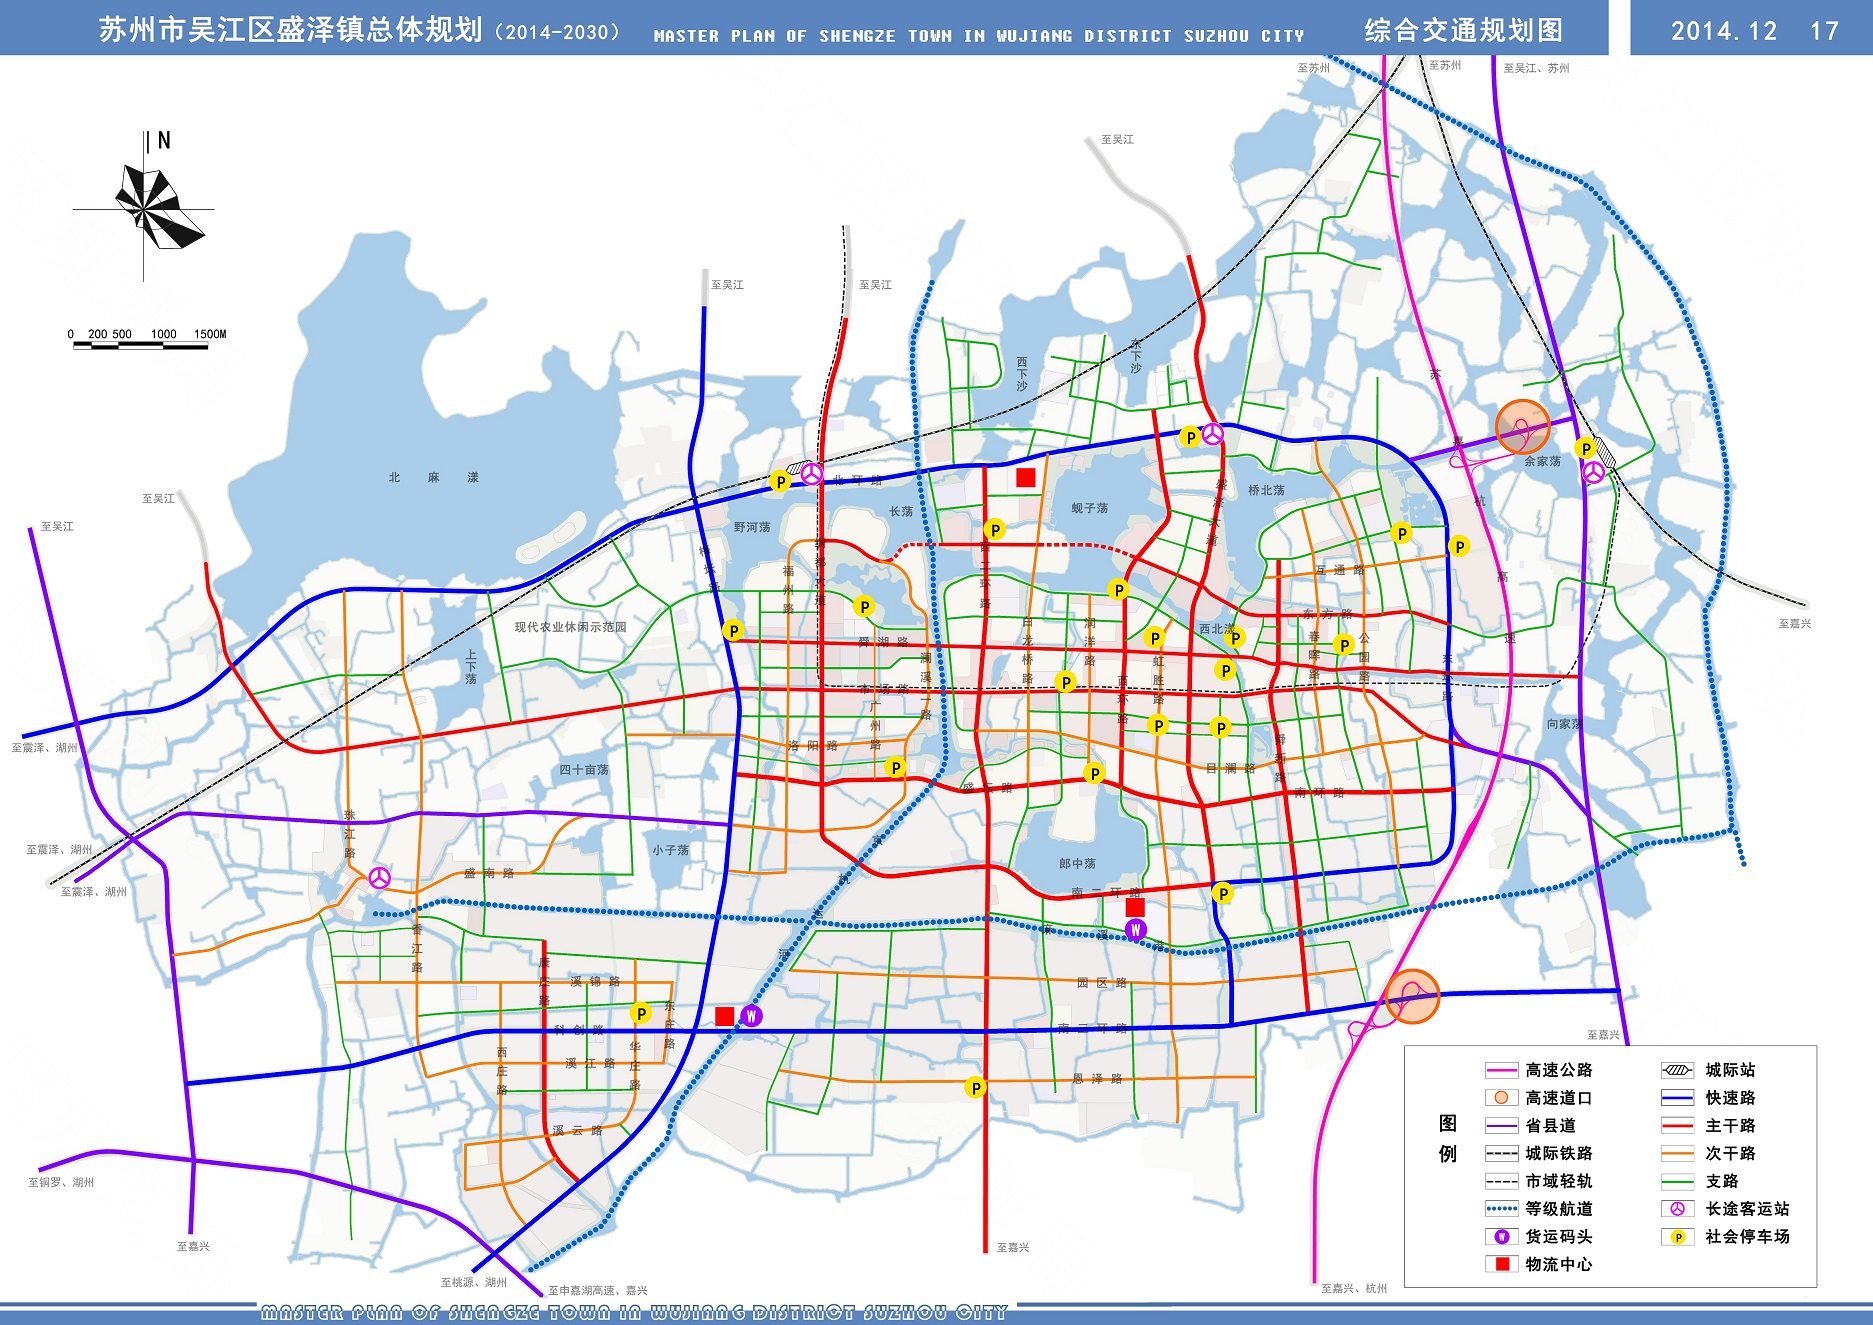Screen dimensions: 1873x1325
Task: Select the red 主干路 line sample in legend
Action: coord(1677,1126)
